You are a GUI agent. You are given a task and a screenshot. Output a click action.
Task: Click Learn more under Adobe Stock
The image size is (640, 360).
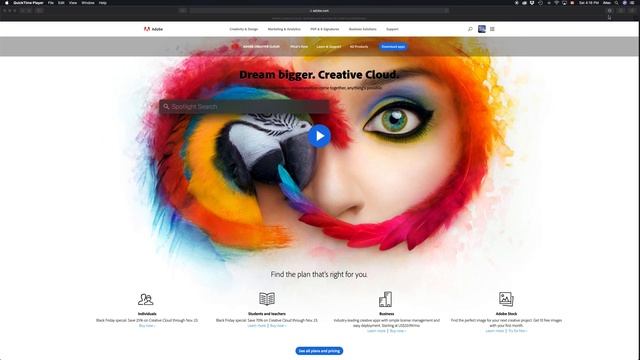pos(495,331)
